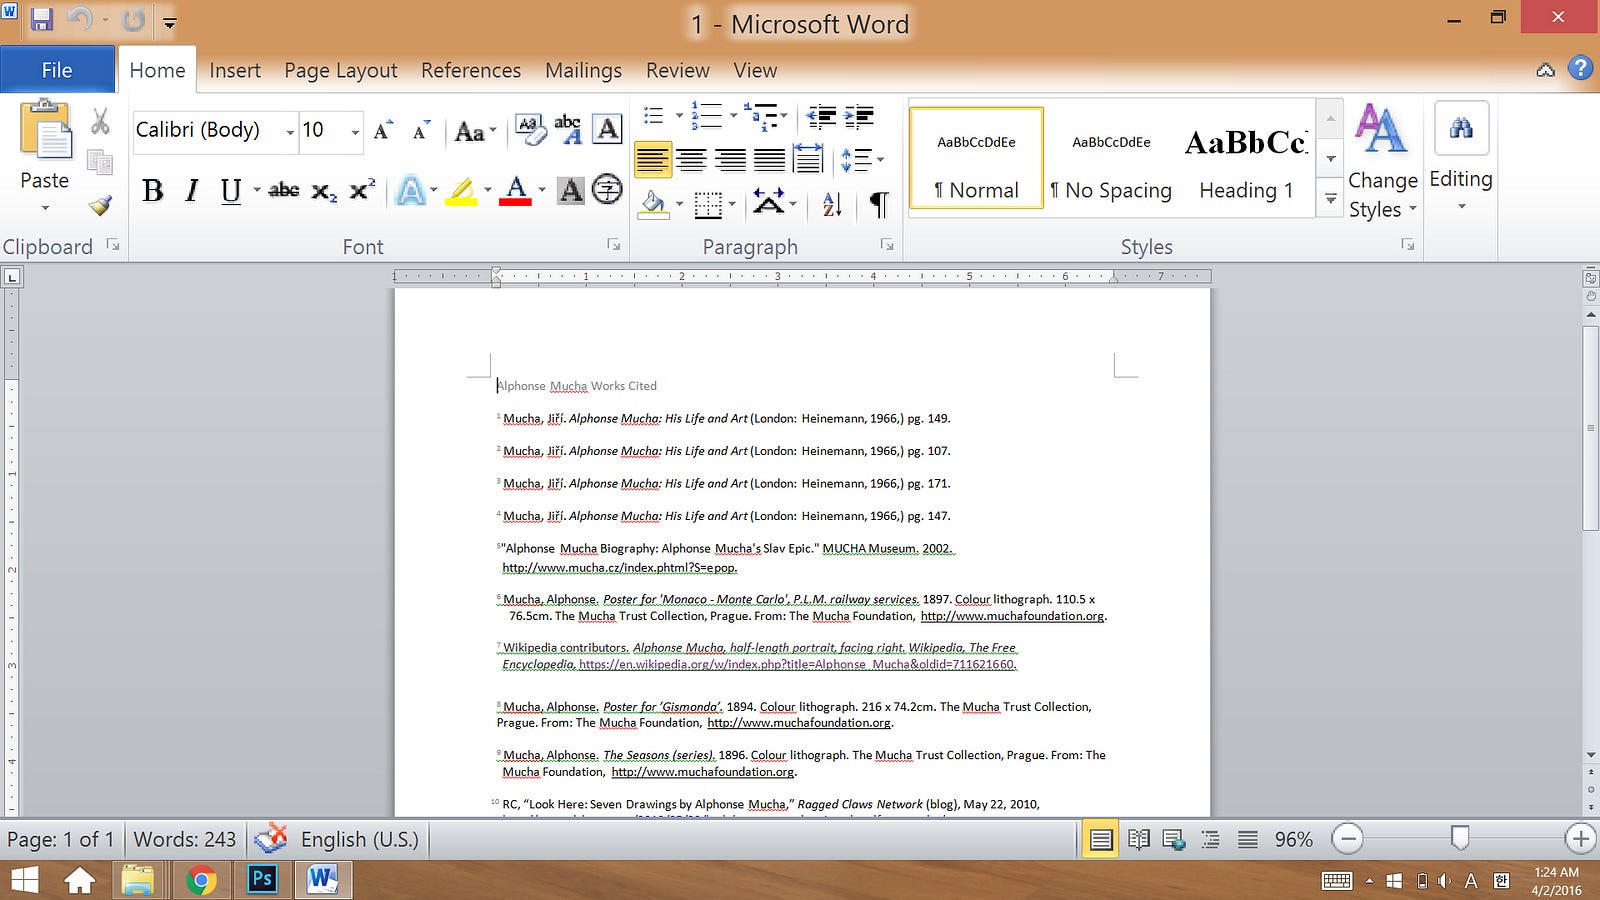Toggle Show/Hide paragraph marks
Screen dimensions: 1600x900
click(878, 204)
